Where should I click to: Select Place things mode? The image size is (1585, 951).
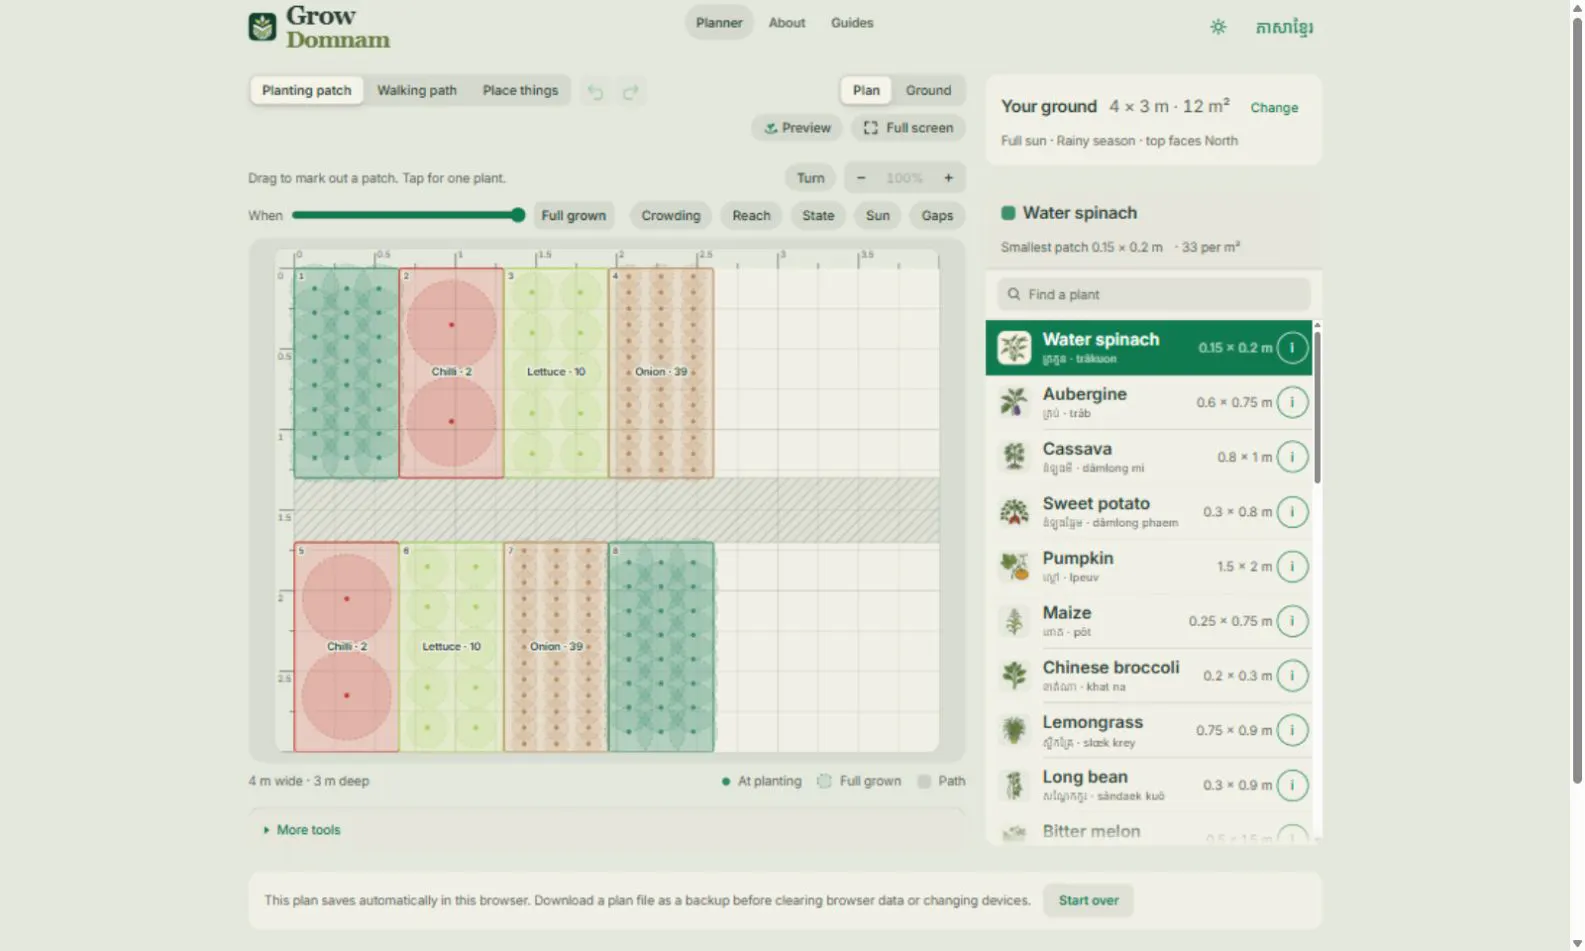520,90
